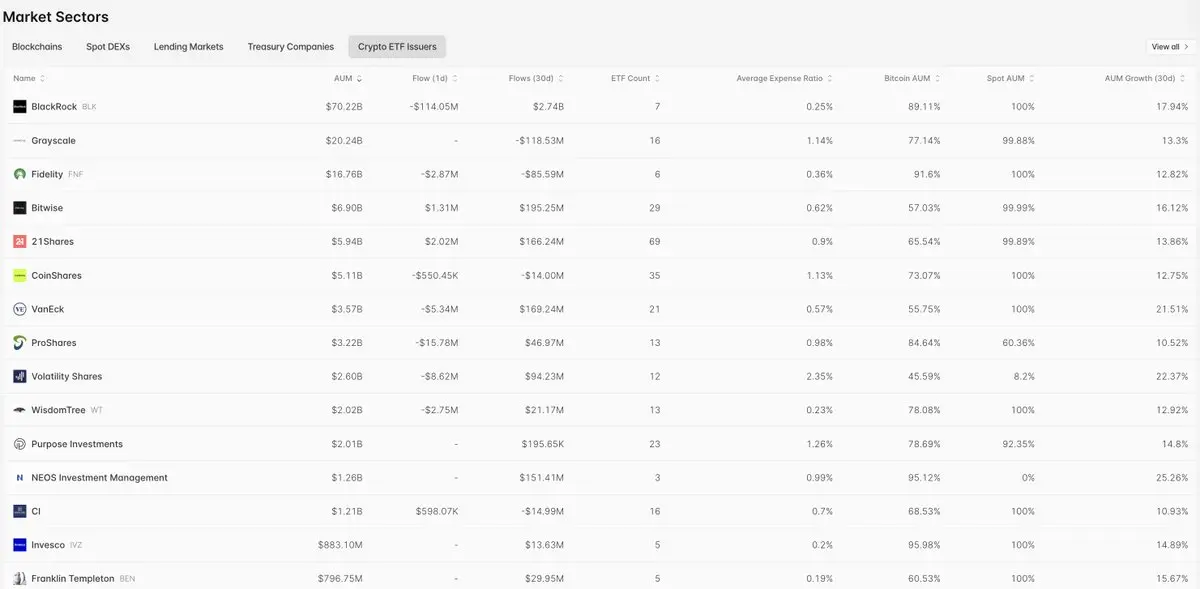
Task: Sort by Bitcoin AUM column header
Action: [913, 78]
